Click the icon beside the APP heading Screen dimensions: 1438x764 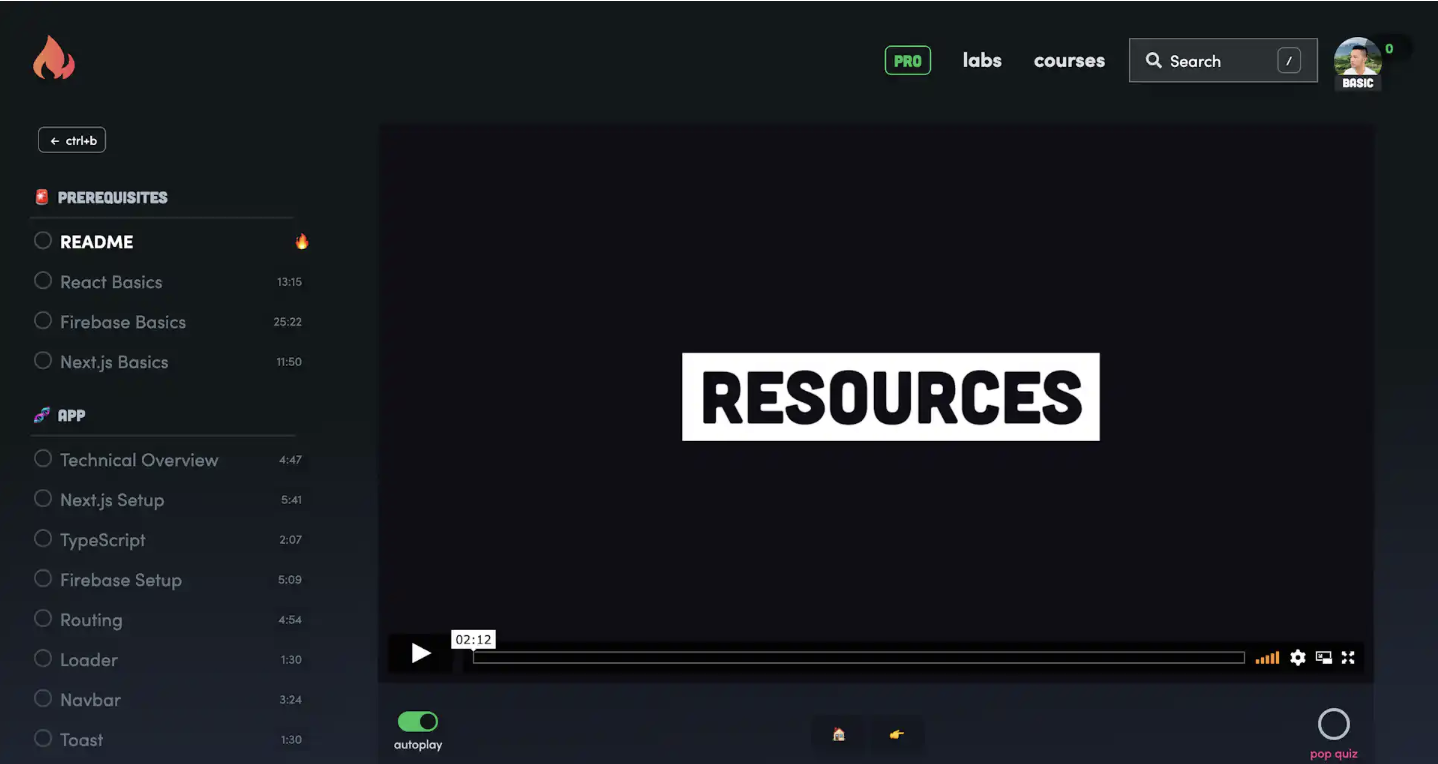tap(42, 415)
